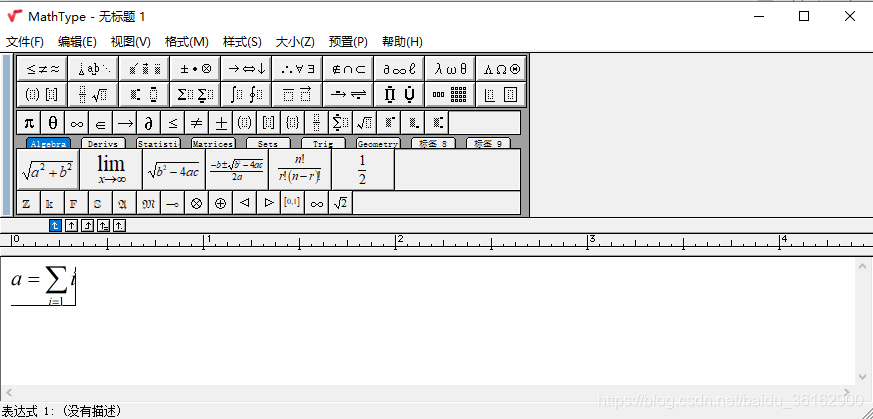Open matrix templates palette

(450, 94)
